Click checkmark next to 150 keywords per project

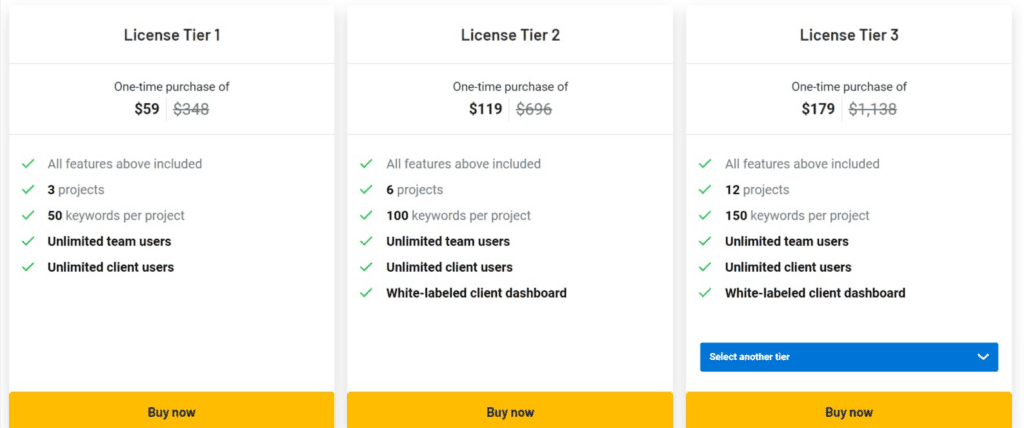(x=705, y=215)
